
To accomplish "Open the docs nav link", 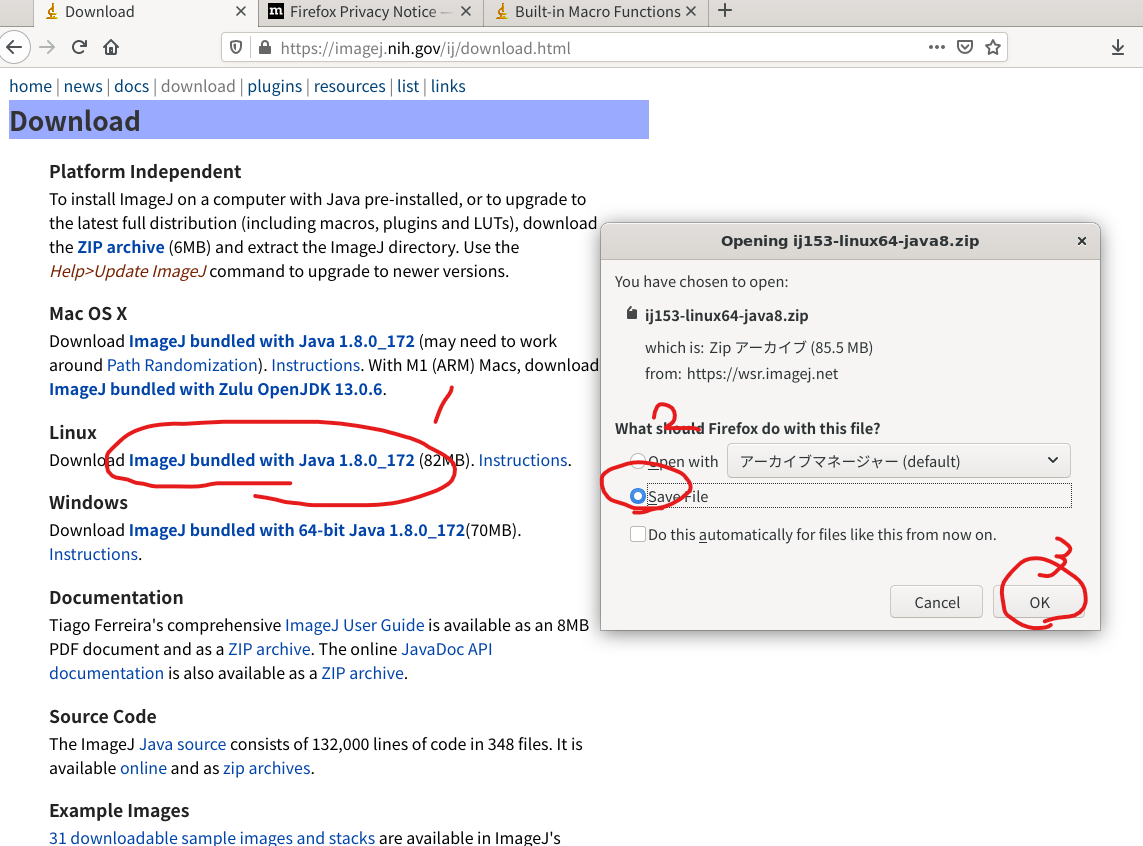I will [131, 86].
